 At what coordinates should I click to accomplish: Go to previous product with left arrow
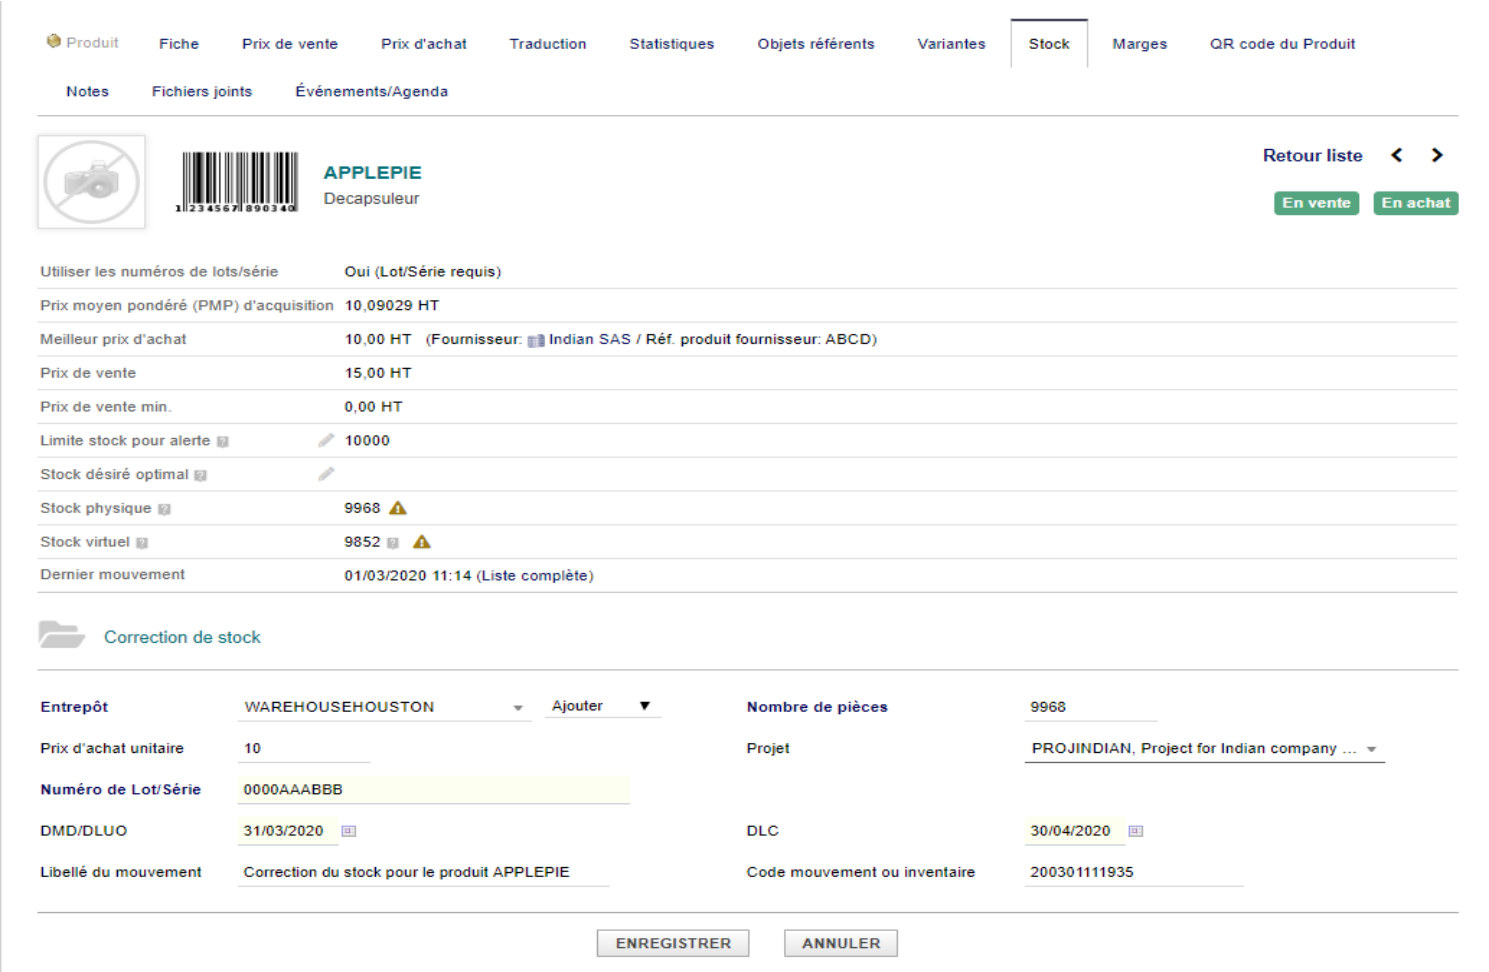tap(1397, 155)
